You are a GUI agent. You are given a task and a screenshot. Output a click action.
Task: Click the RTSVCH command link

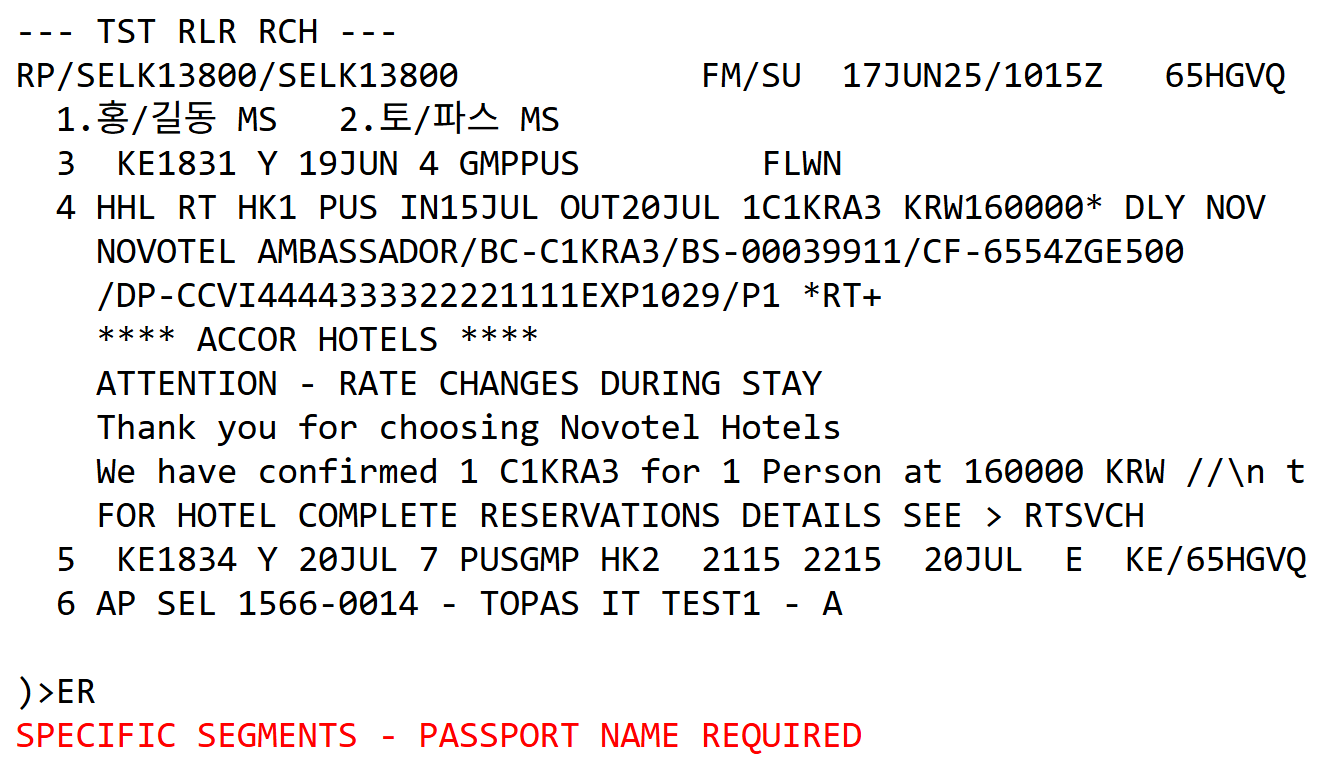click(1085, 516)
